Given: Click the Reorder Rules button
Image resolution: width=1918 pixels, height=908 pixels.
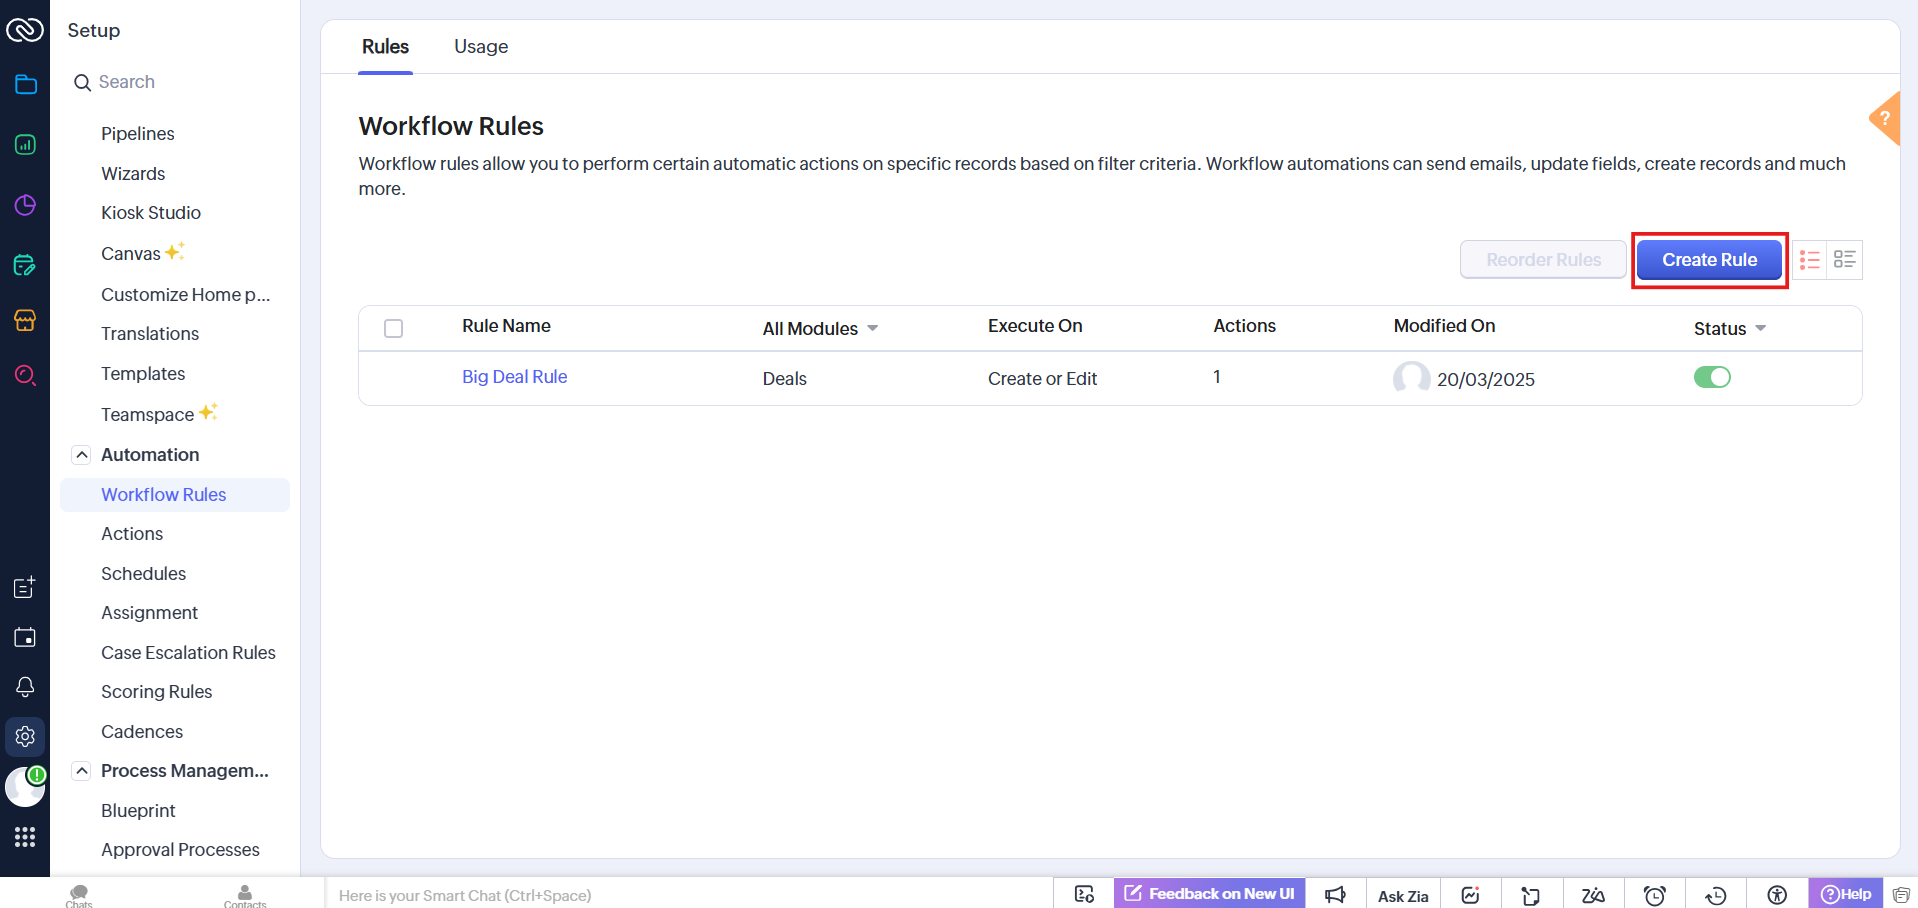Looking at the screenshot, I should point(1543,260).
